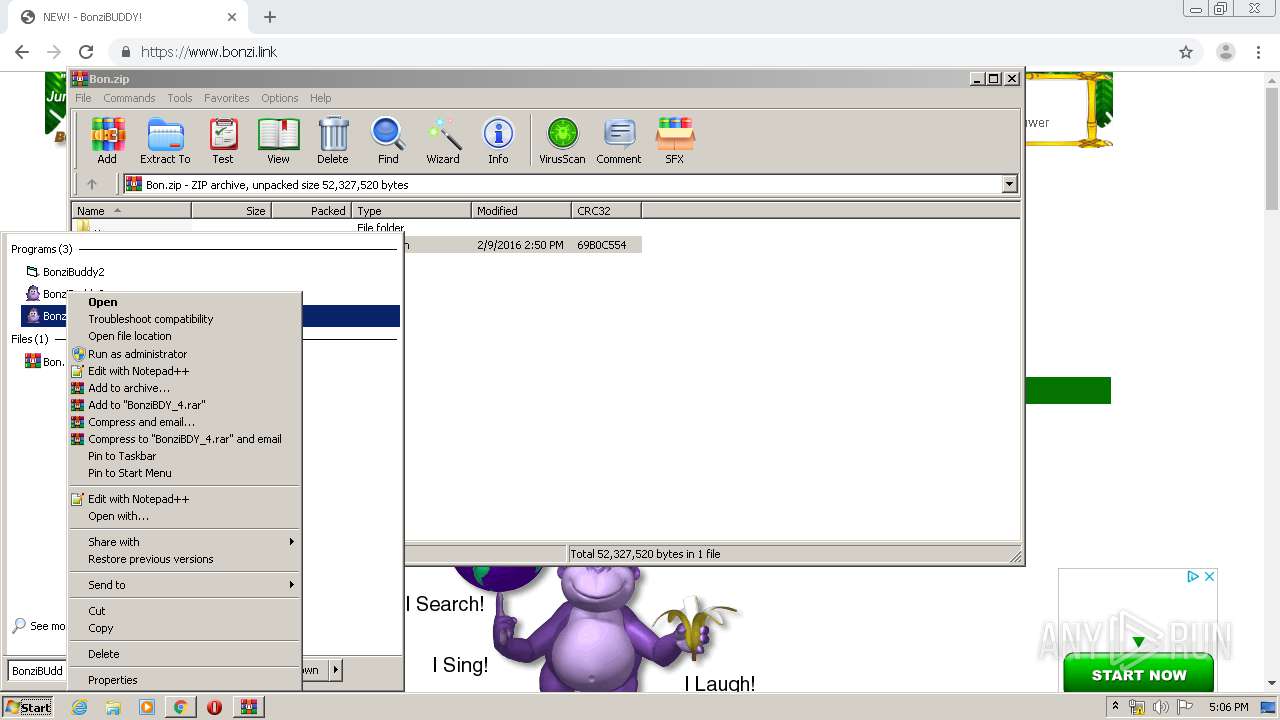Click the red Opera taskbar icon
1280x720 pixels.
pos(214,707)
